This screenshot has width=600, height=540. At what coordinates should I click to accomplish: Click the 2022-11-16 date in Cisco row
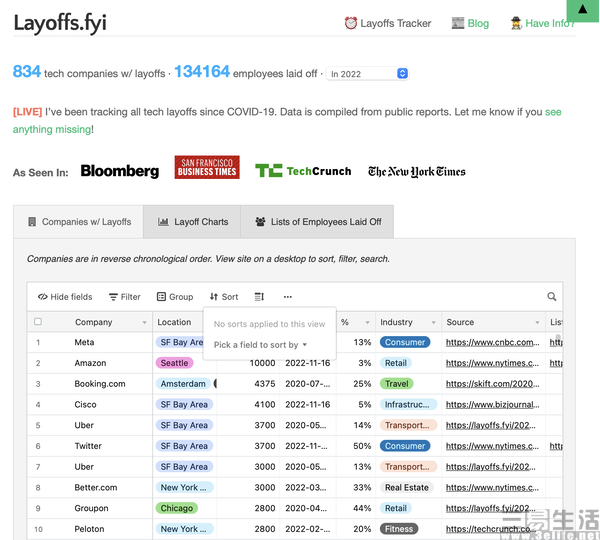point(308,405)
